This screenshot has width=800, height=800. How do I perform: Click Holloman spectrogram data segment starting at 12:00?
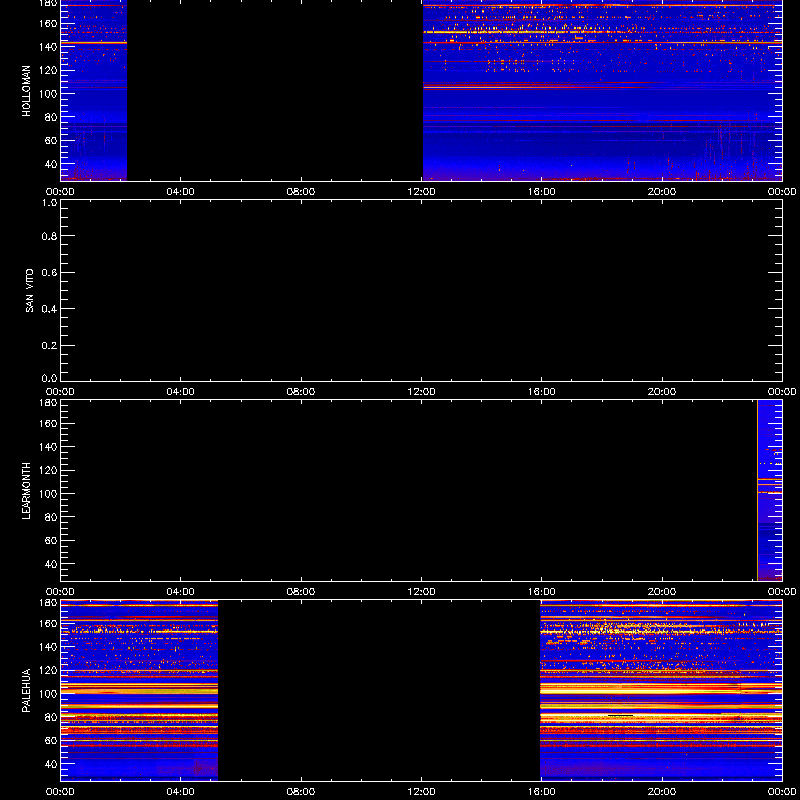coord(603,90)
